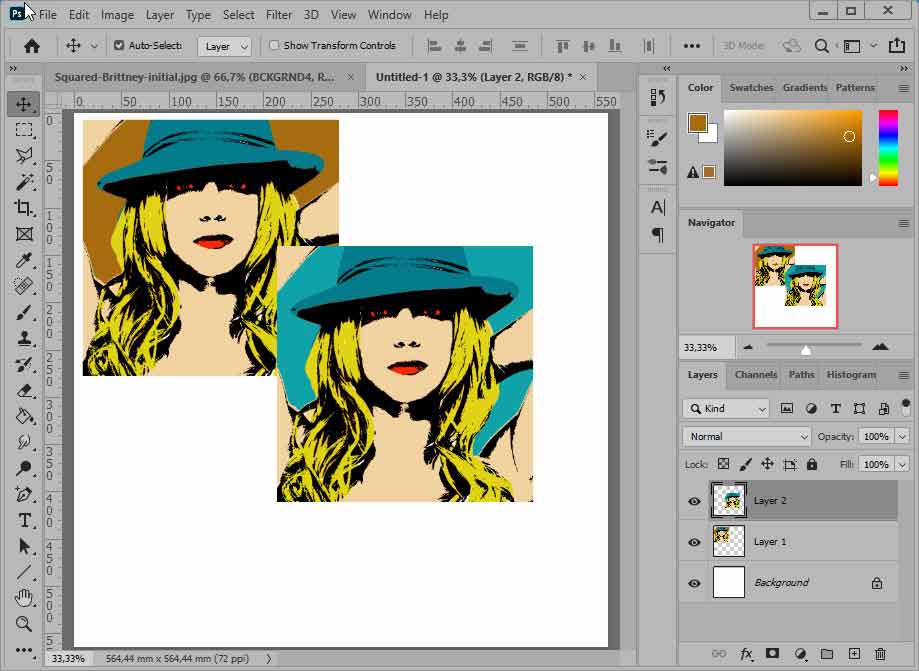Open the Layer menu
This screenshot has height=671, width=919.
click(159, 15)
